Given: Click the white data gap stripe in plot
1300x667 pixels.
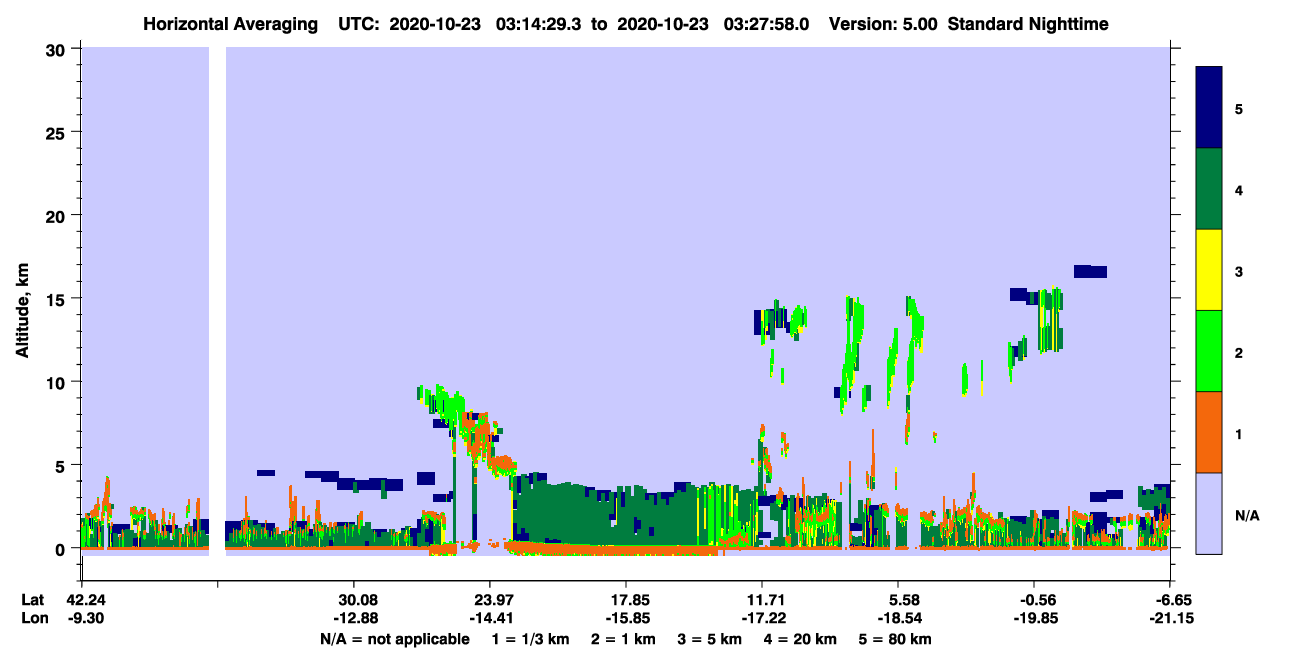Looking at the screenshot, I should (217, 300).
